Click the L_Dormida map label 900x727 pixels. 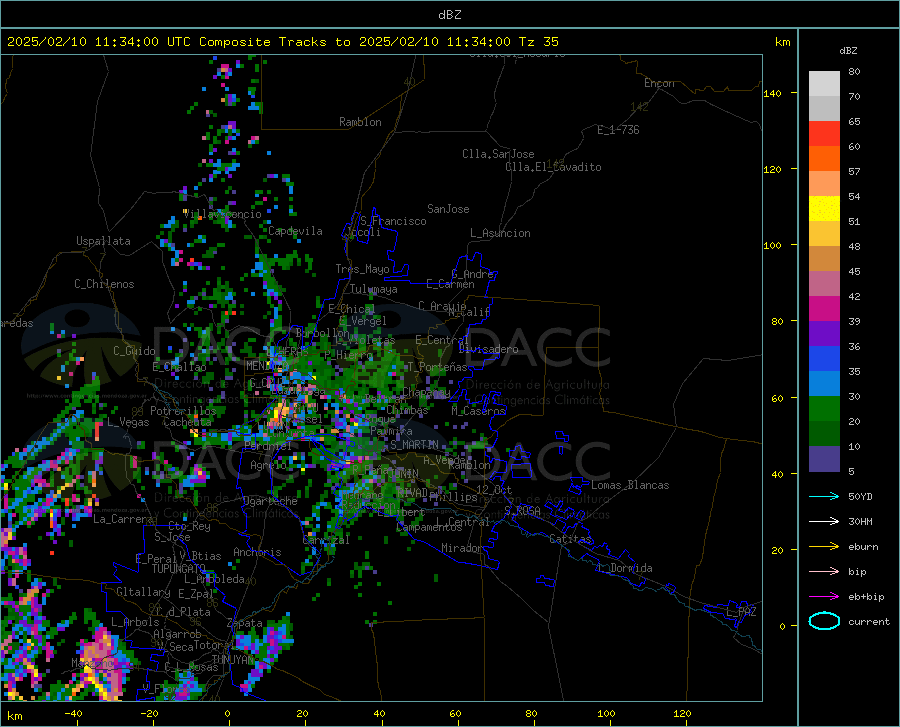624,568
